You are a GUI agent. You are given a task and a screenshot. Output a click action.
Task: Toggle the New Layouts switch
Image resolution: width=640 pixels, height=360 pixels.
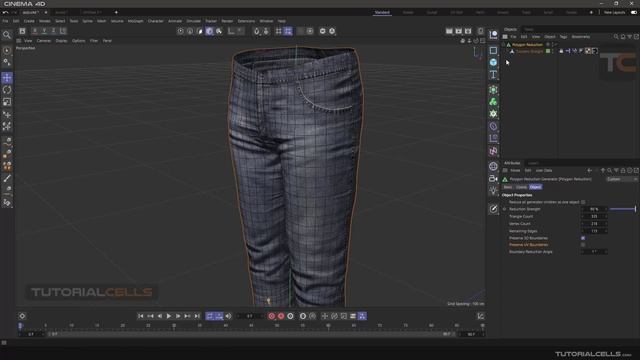(634, 12)
